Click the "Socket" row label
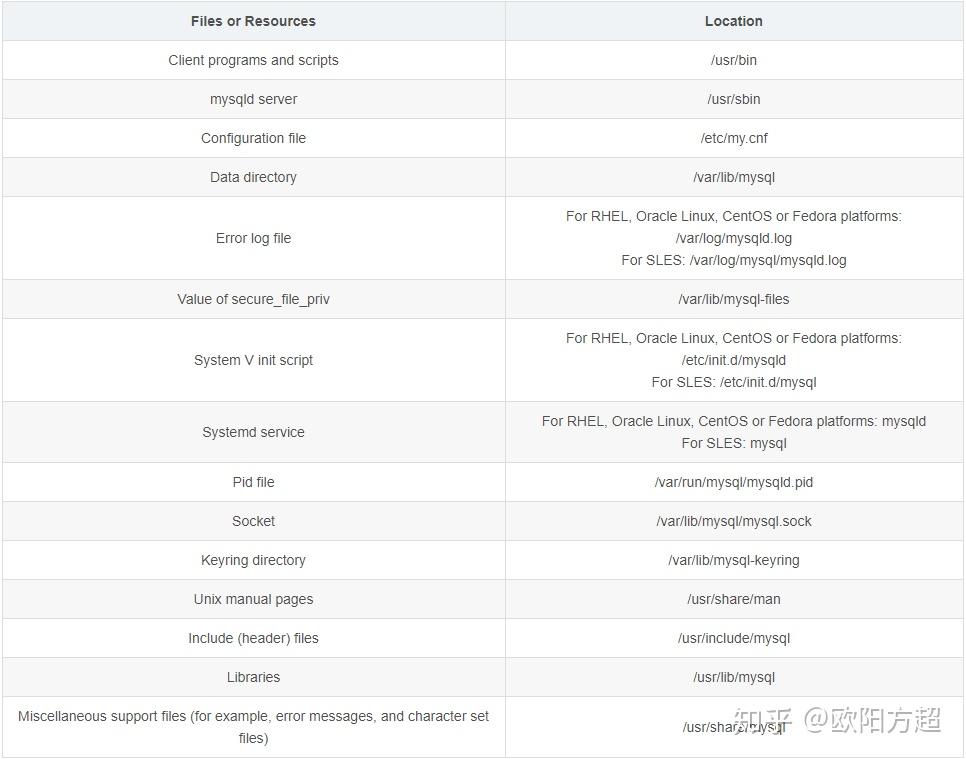966x759 pixels. pyautogui.click(x=253, y=521)
